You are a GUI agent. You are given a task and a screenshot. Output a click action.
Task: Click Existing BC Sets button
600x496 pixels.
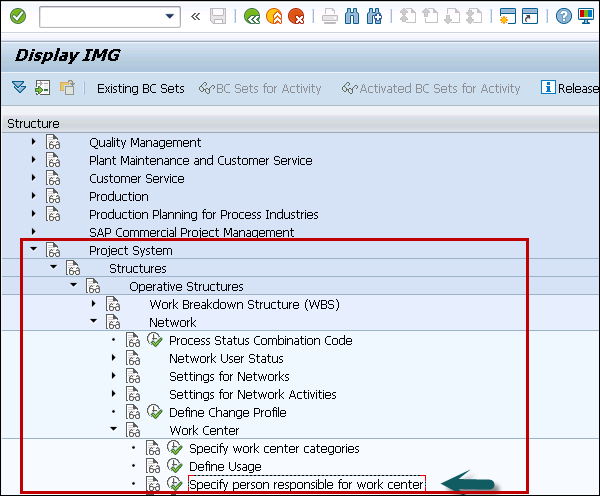[x=140, y=89]
